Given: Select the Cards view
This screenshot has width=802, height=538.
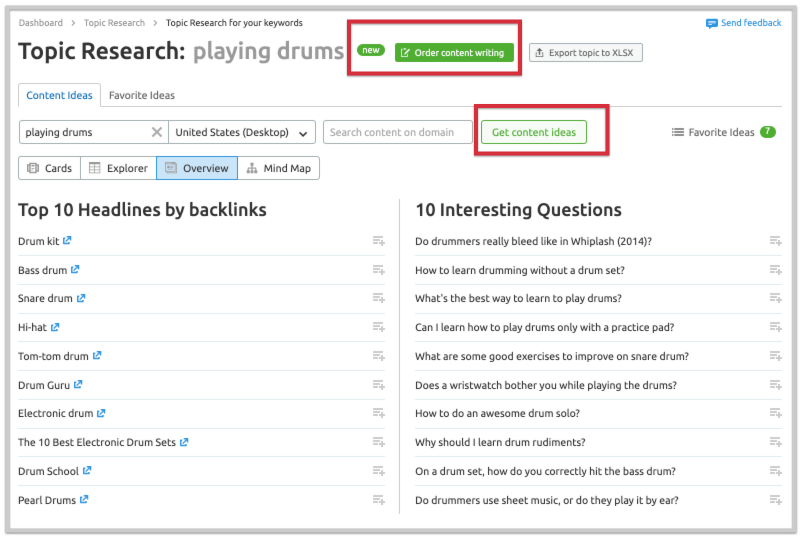Looking at the screenshot, I should (50, 168).
